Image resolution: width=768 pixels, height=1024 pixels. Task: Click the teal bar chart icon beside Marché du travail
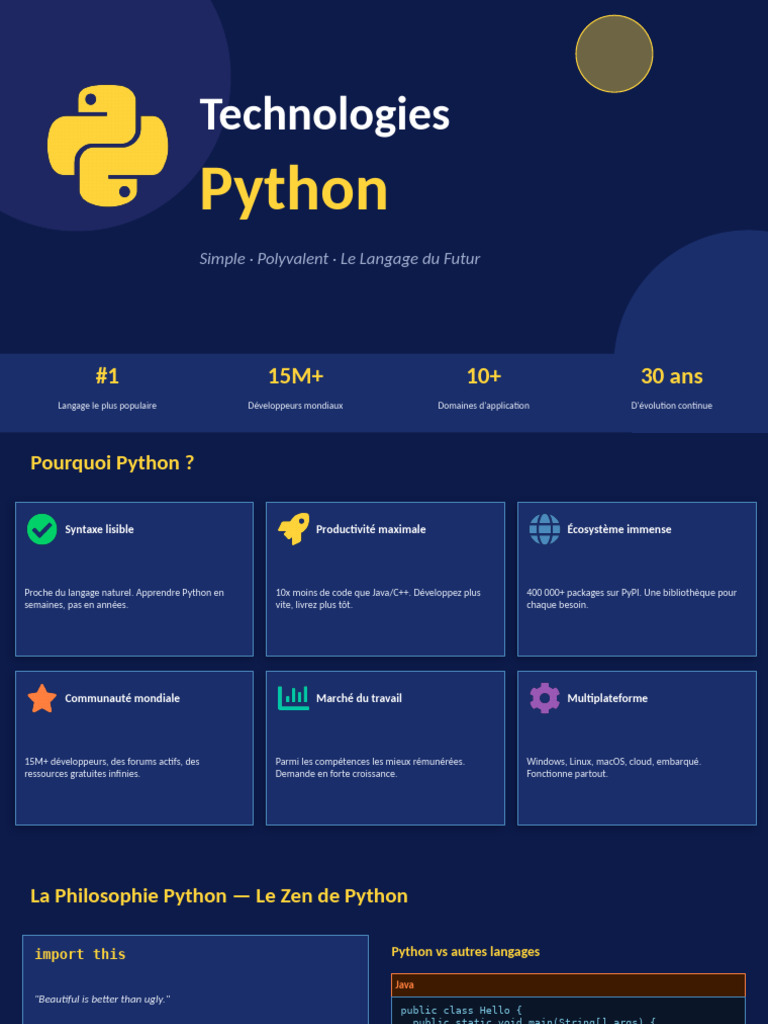tap(293, 698)
